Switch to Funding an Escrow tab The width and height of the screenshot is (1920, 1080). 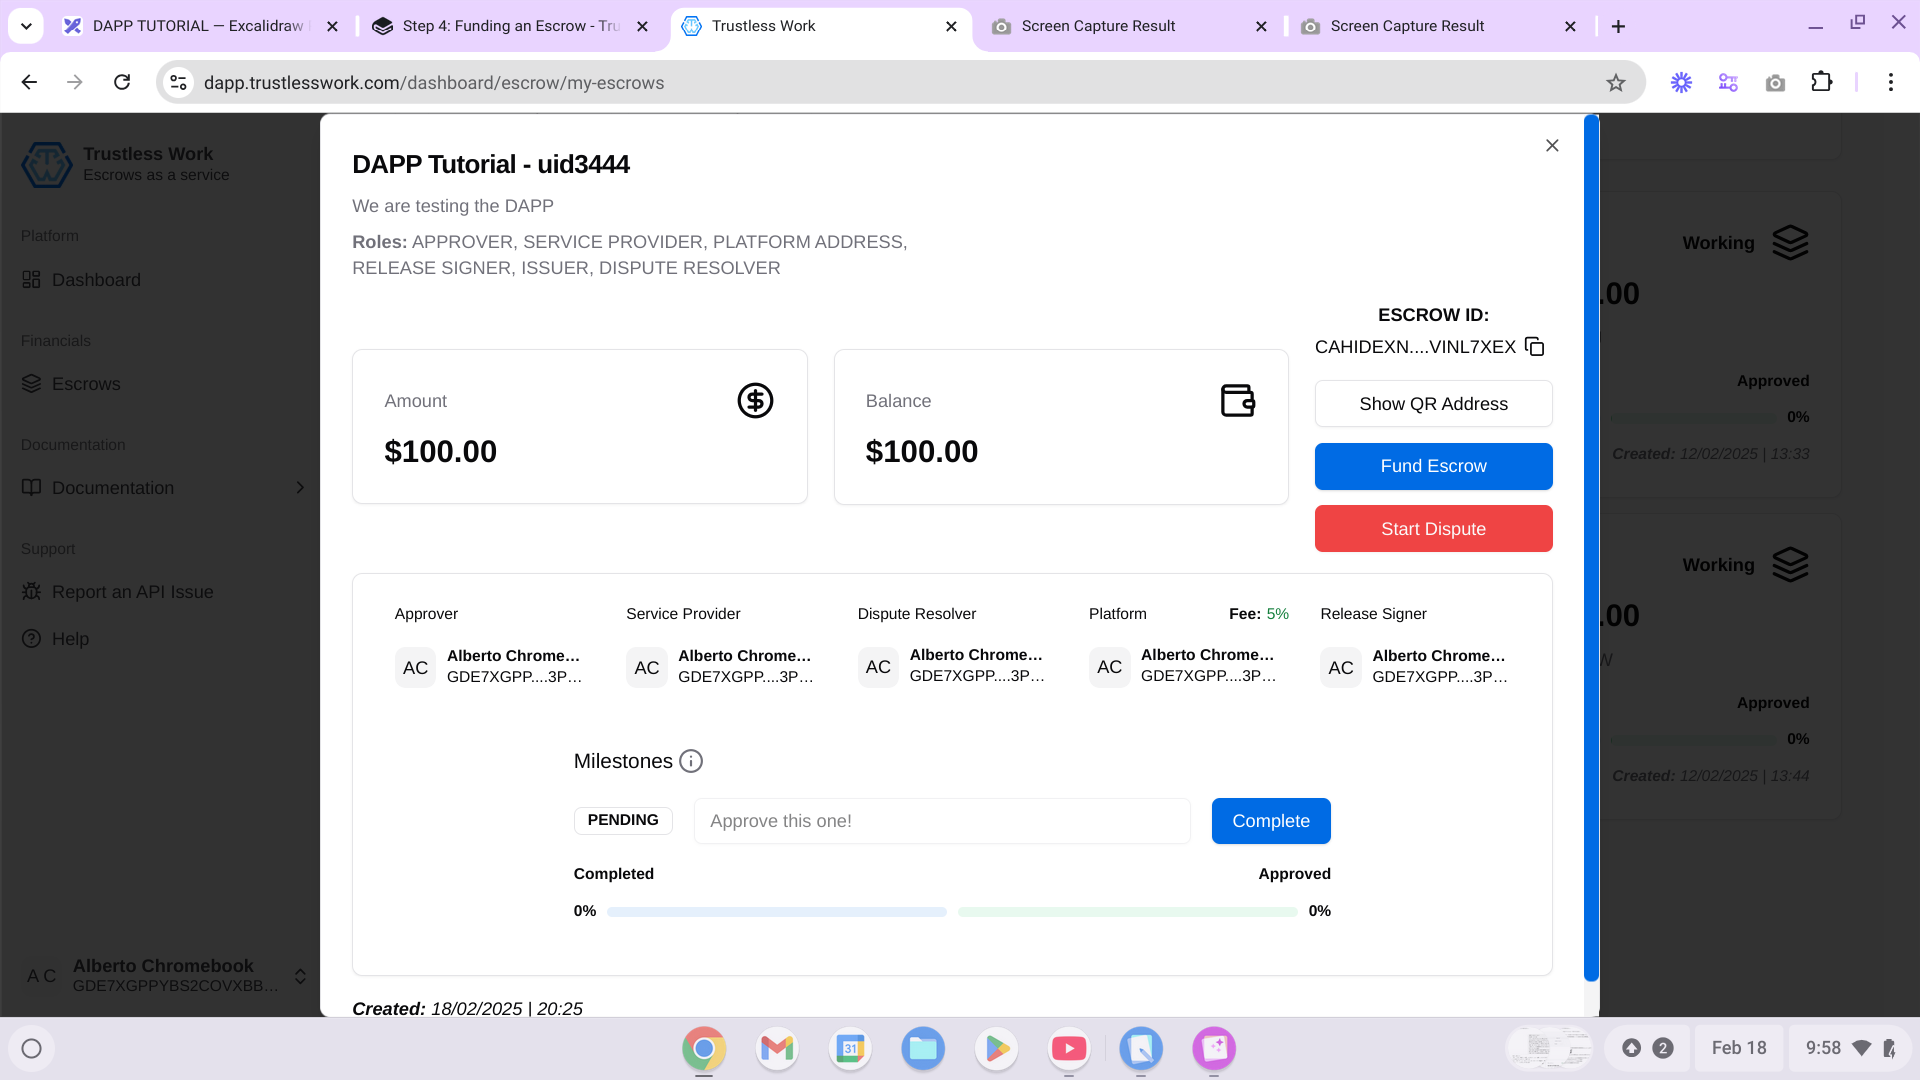(x=510, y=26)
